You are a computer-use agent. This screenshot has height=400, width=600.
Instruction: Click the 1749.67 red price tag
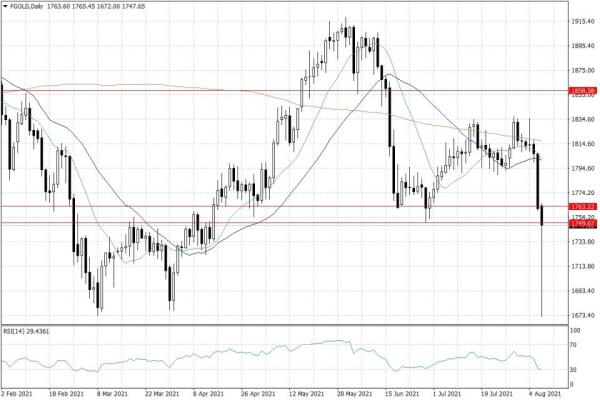(x=582, y=223)
